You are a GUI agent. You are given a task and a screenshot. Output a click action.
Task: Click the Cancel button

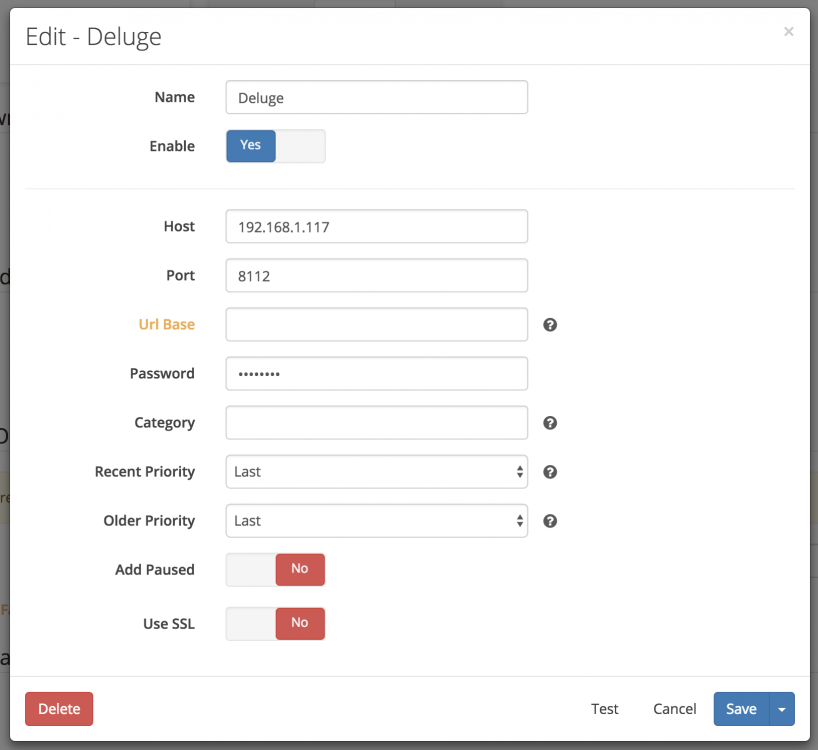coord(675,709)
